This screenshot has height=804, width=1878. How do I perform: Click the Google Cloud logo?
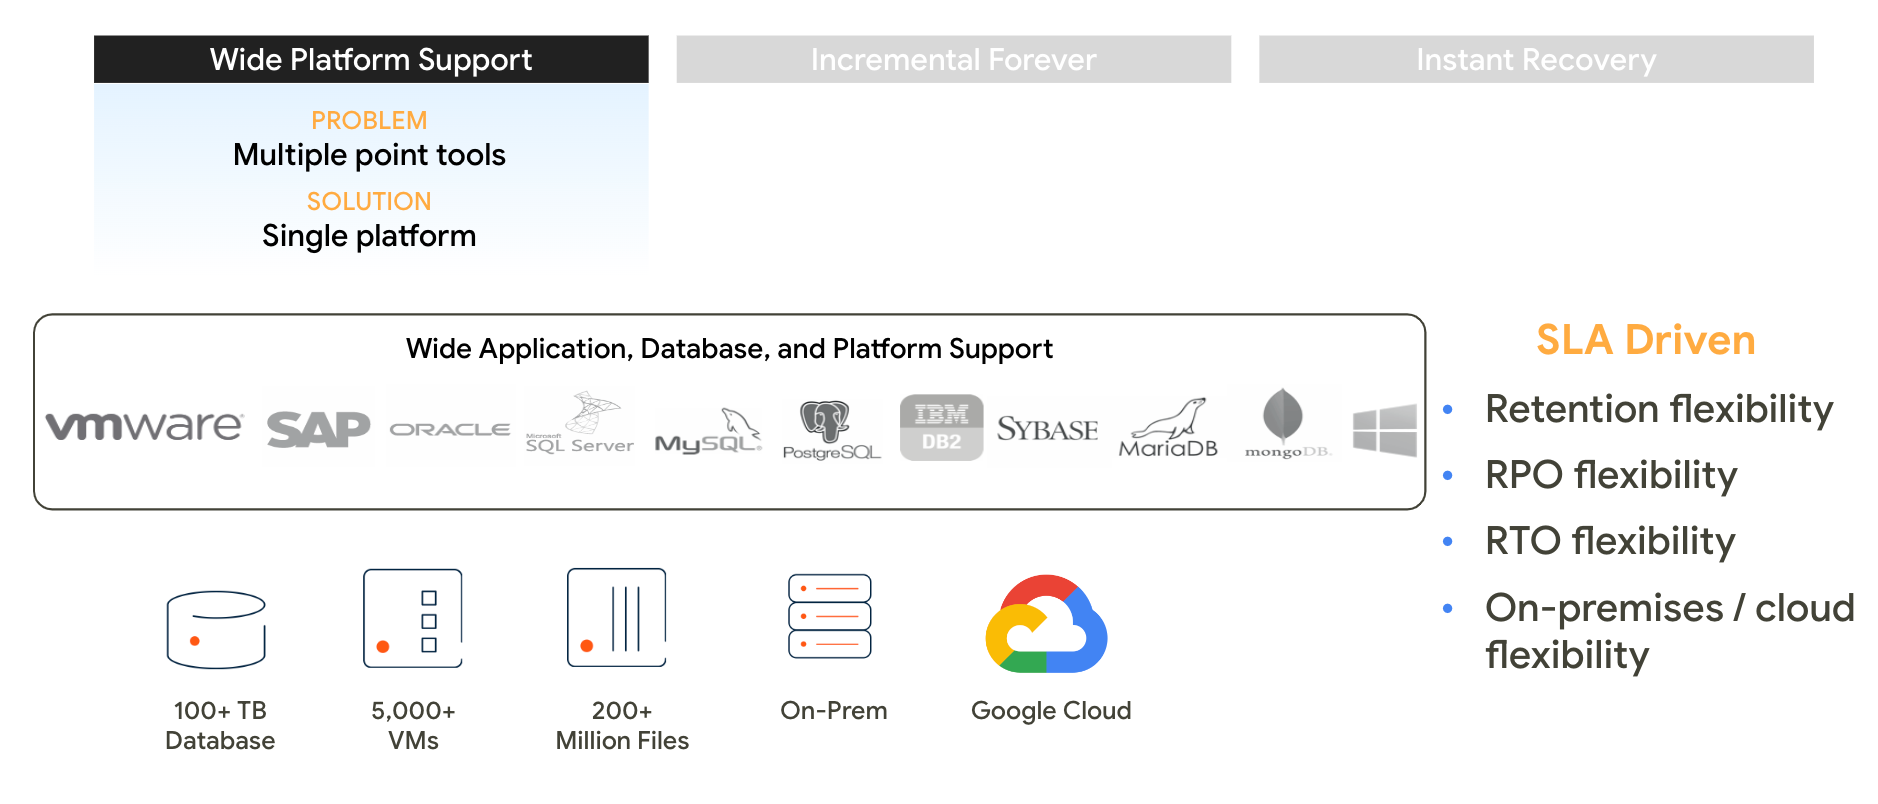pos(1046,624)
